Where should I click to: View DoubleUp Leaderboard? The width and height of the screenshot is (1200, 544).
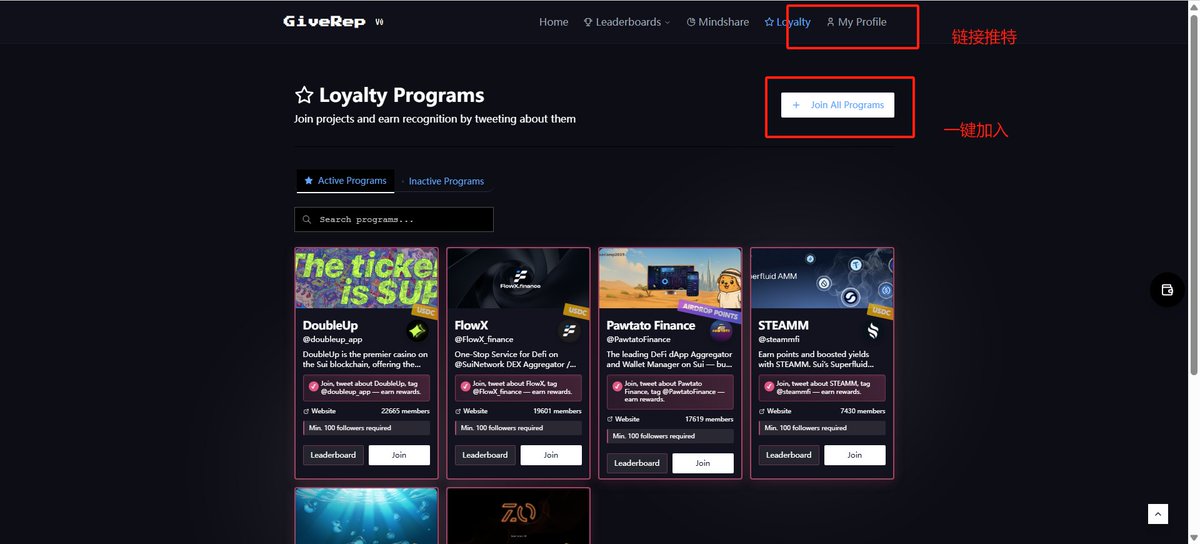pyautogui.click(x=333, y=455)
